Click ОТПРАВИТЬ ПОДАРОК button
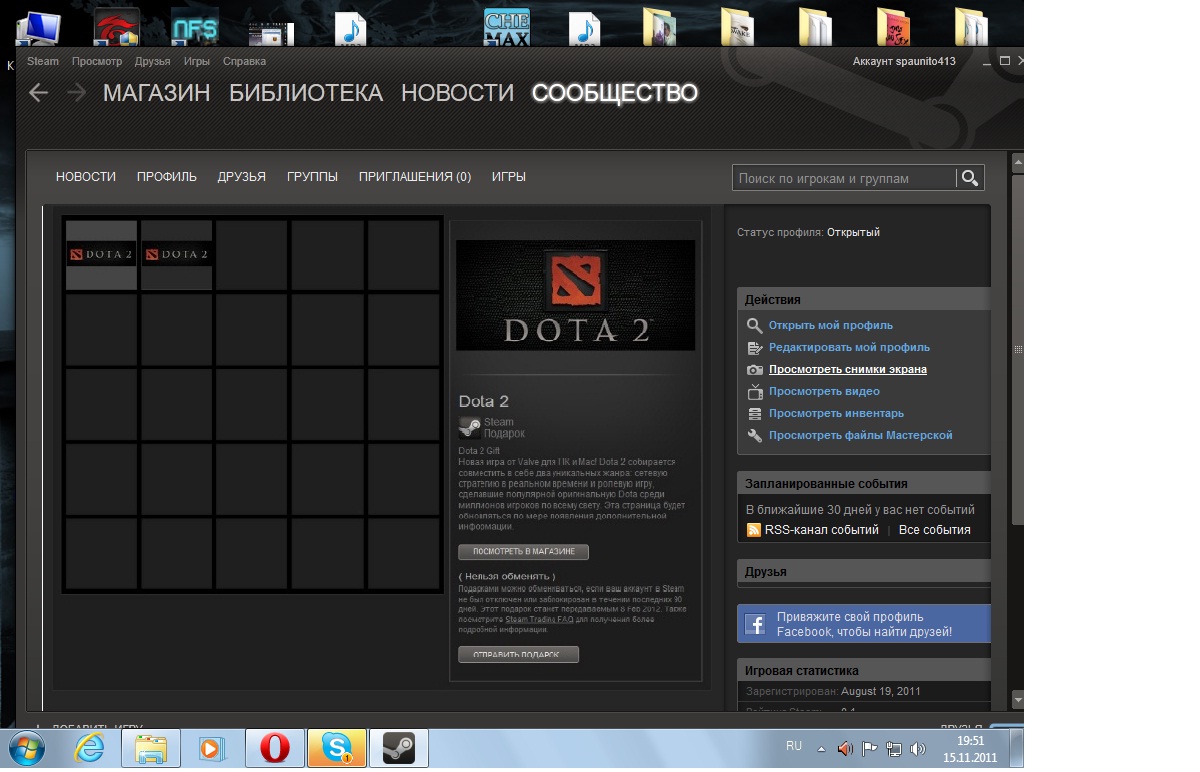 pos(519,655)
